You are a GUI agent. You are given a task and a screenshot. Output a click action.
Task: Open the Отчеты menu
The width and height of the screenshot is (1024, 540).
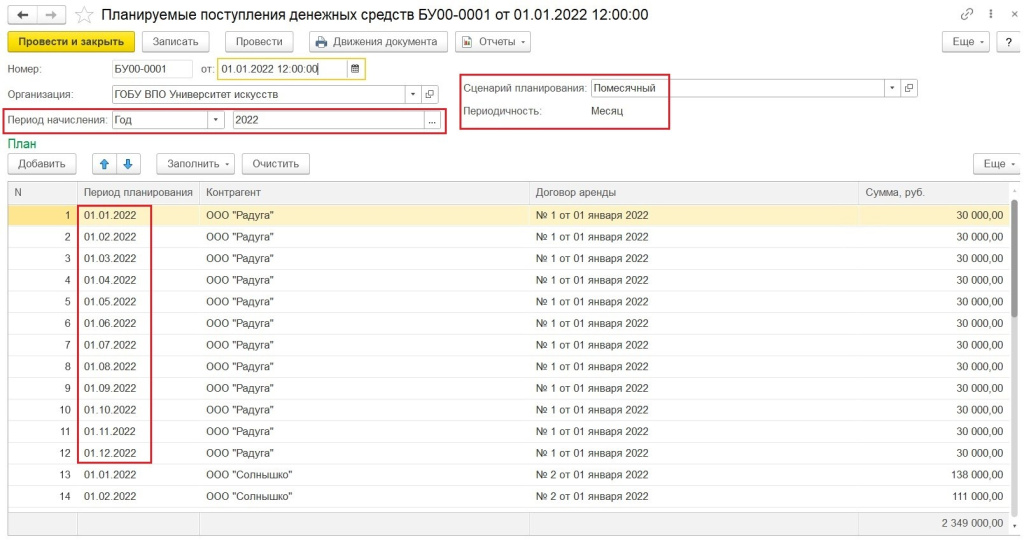pyautogui.click(x=493, y=42)
